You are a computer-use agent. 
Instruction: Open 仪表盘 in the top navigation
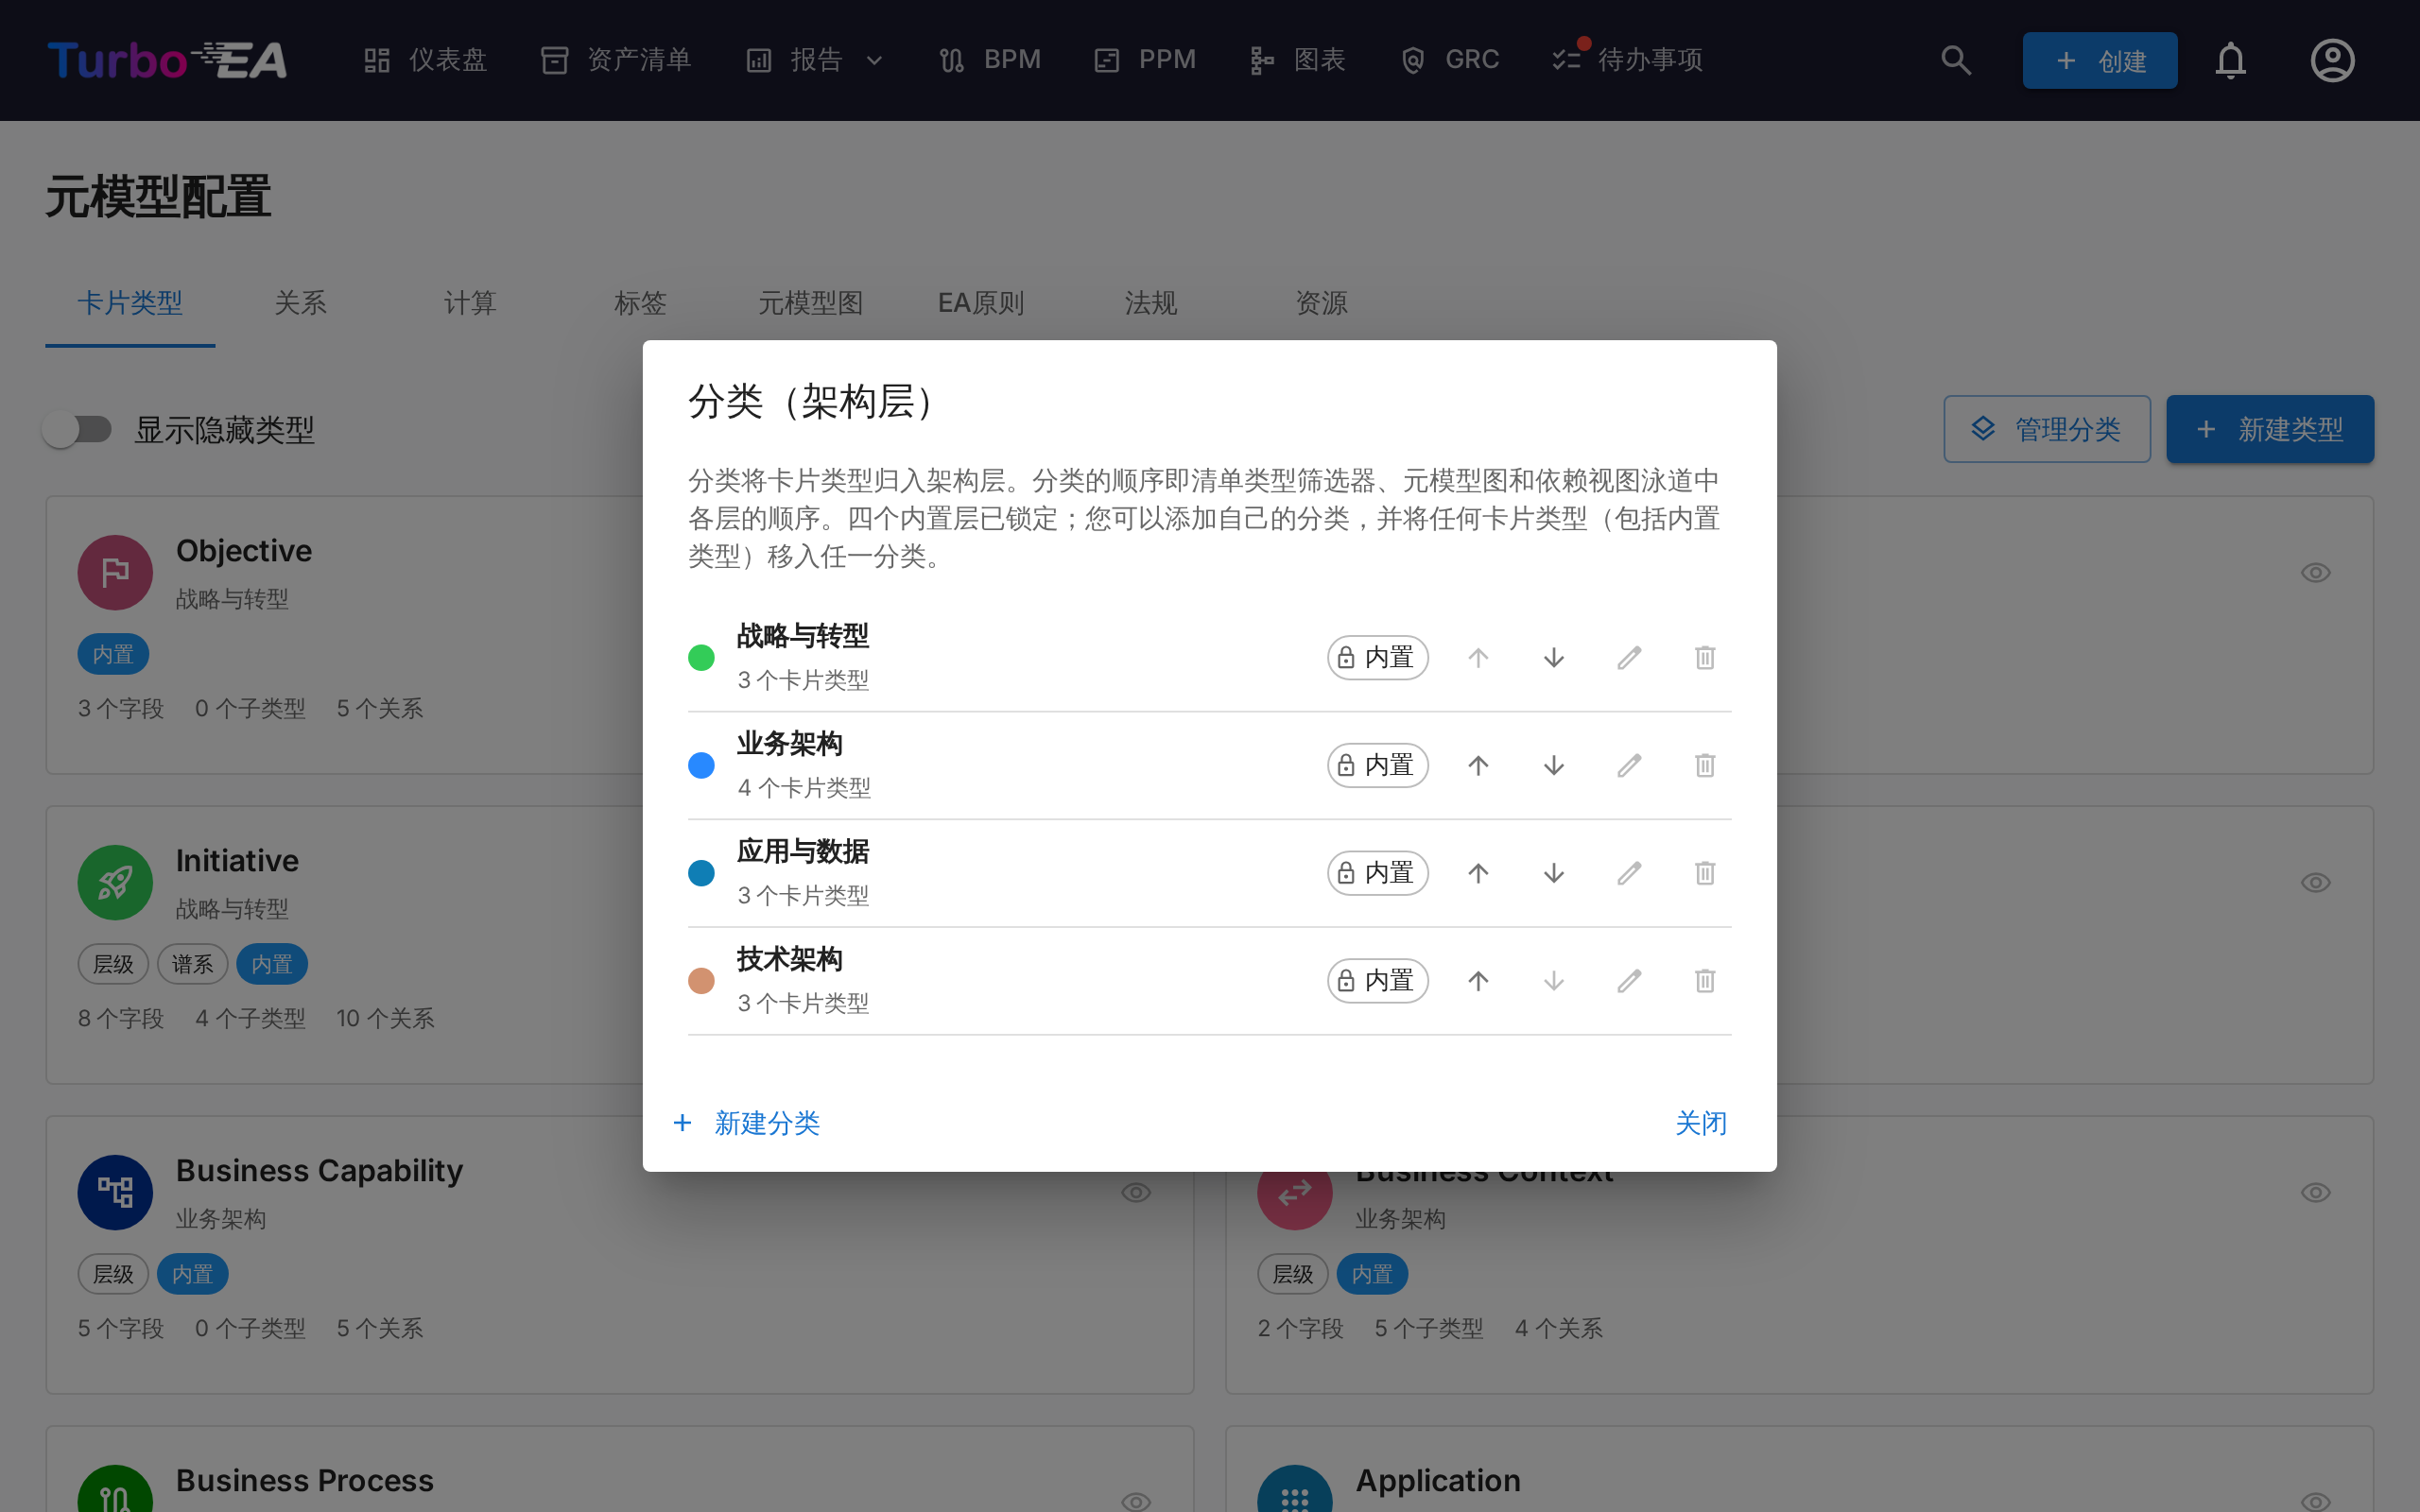pos(425,60)
